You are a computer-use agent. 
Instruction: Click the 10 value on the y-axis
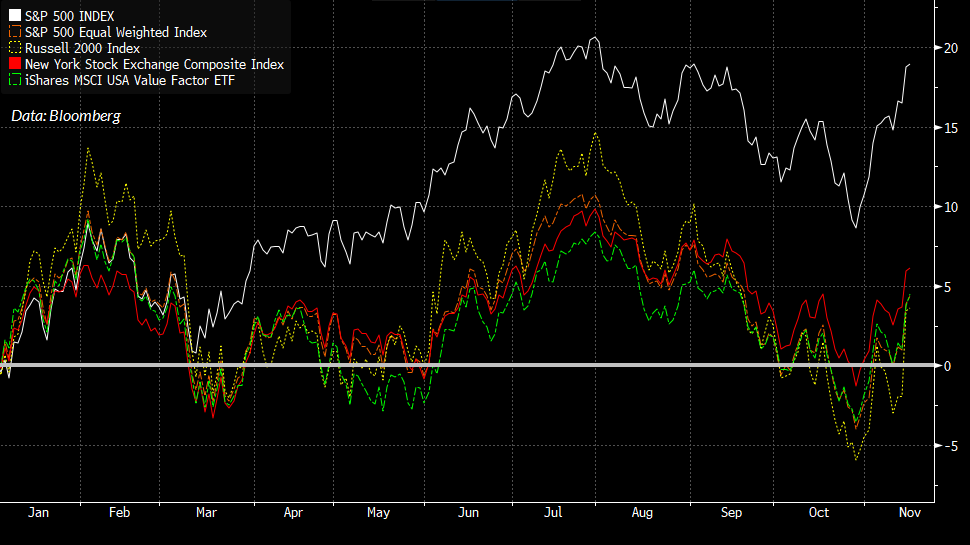click(x=948, y=207)
